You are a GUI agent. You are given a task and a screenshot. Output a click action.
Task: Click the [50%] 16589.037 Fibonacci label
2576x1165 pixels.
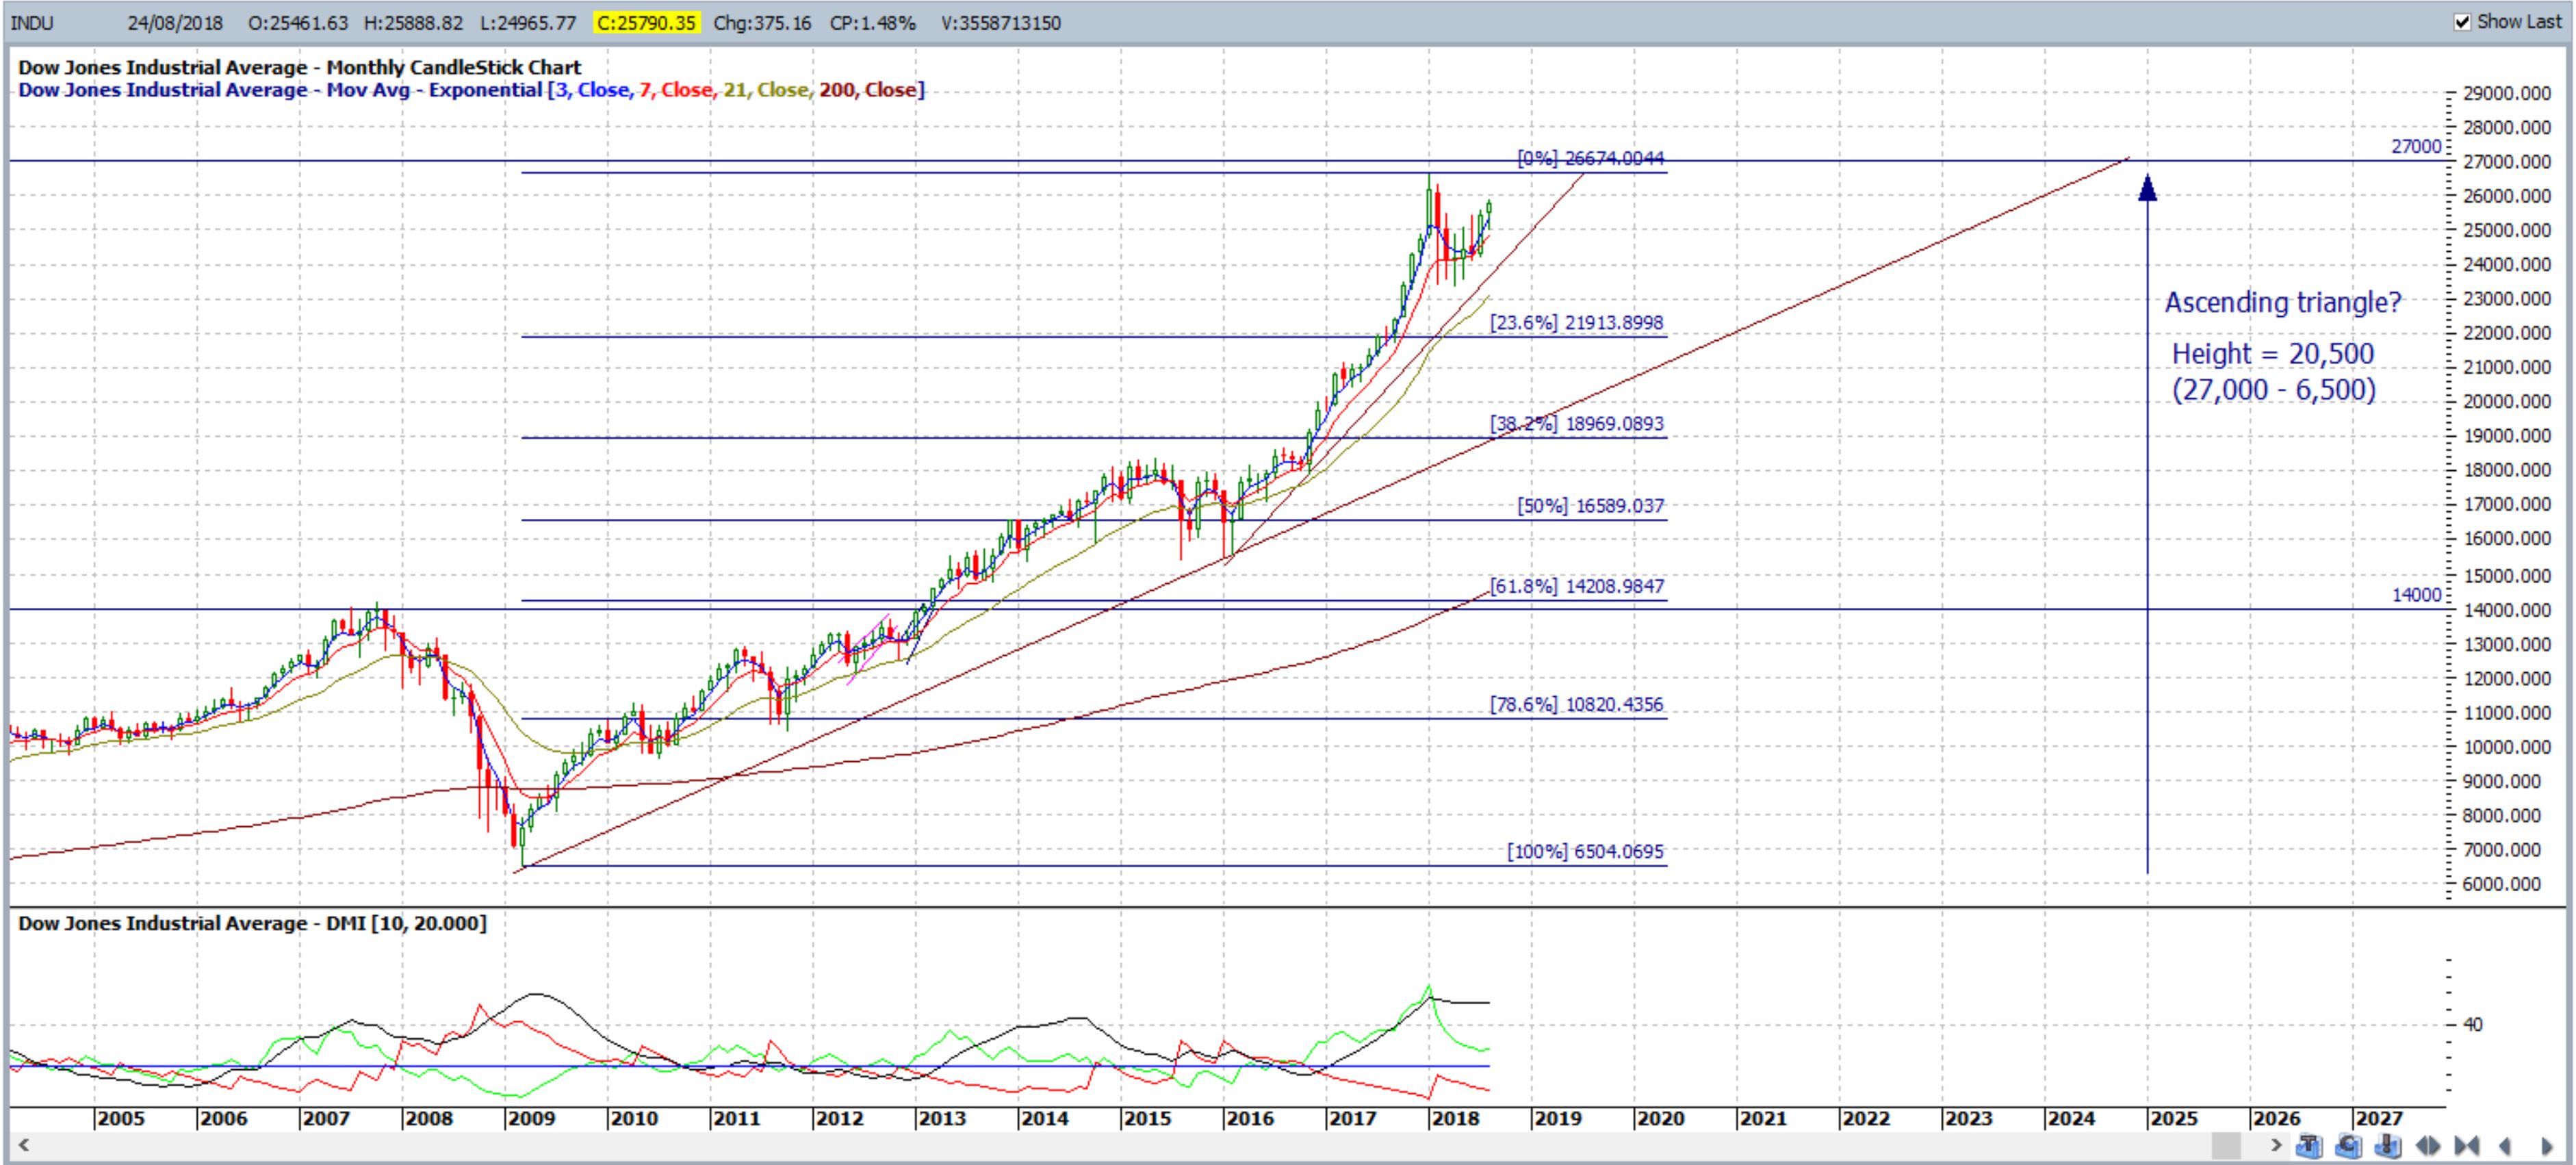[1590, 505]
